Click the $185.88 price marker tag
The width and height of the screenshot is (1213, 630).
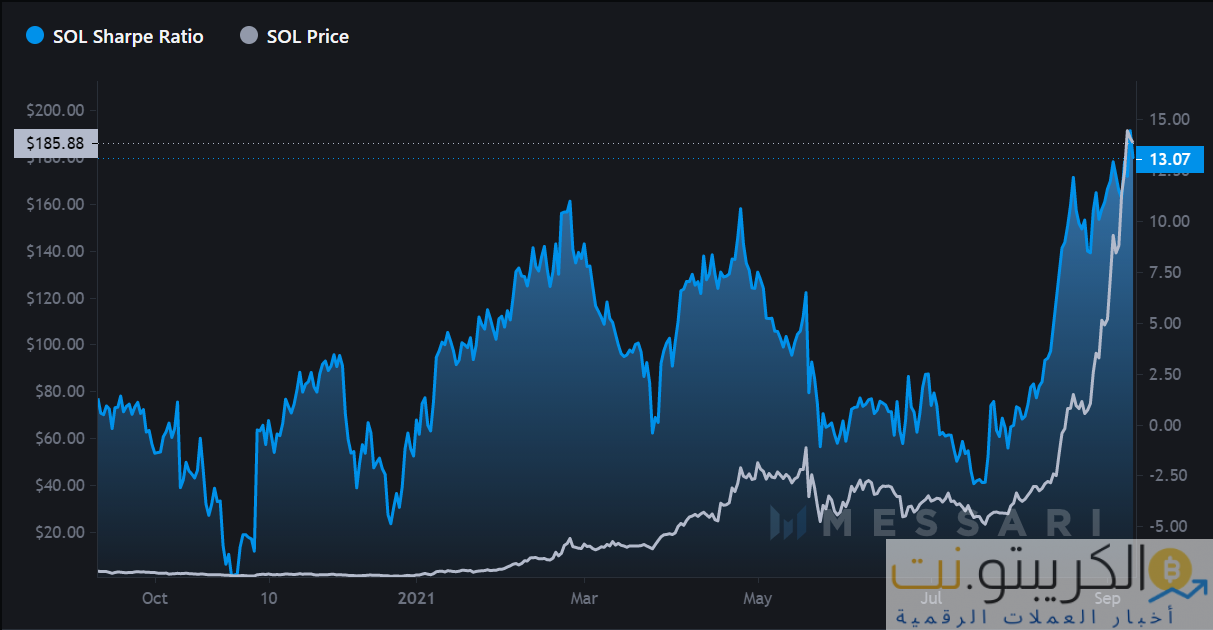point(56,143)
